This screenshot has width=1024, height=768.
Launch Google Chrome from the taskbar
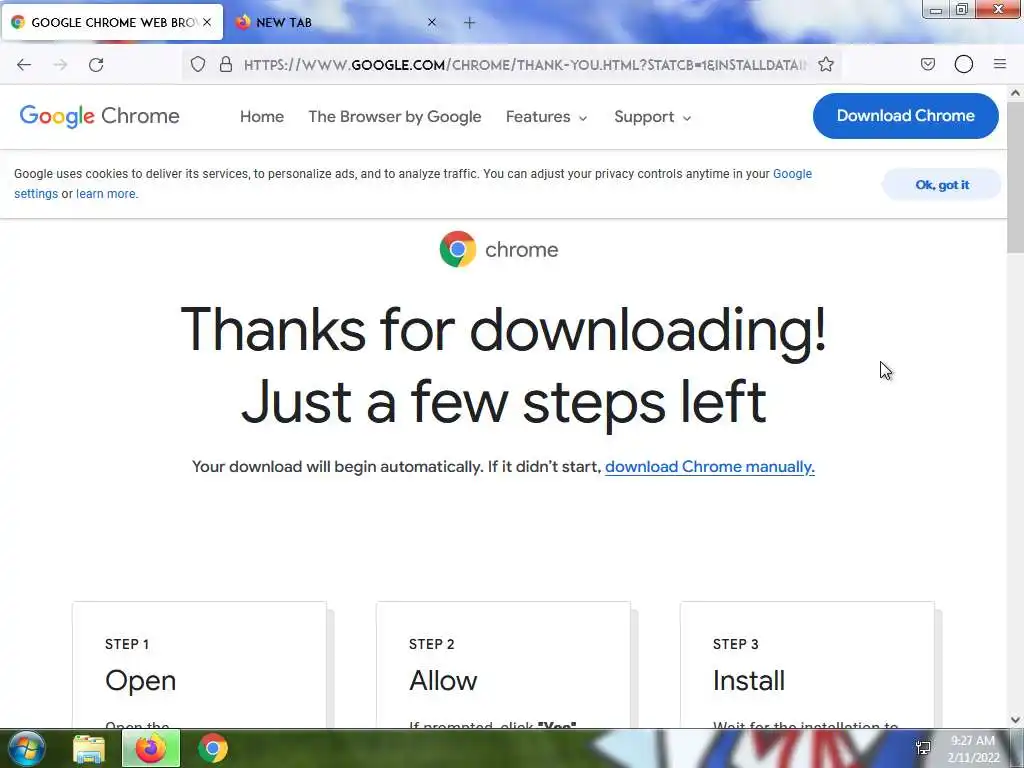(x=213, y=748)
